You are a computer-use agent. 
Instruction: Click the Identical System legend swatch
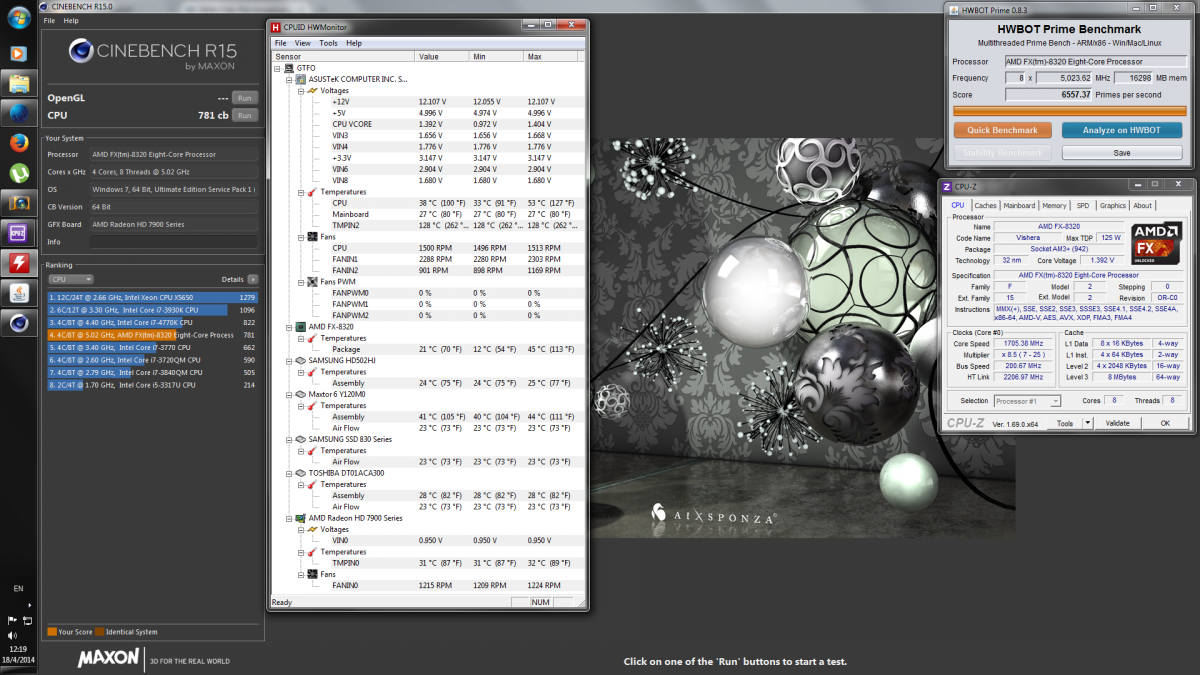[x=99, y=632]
